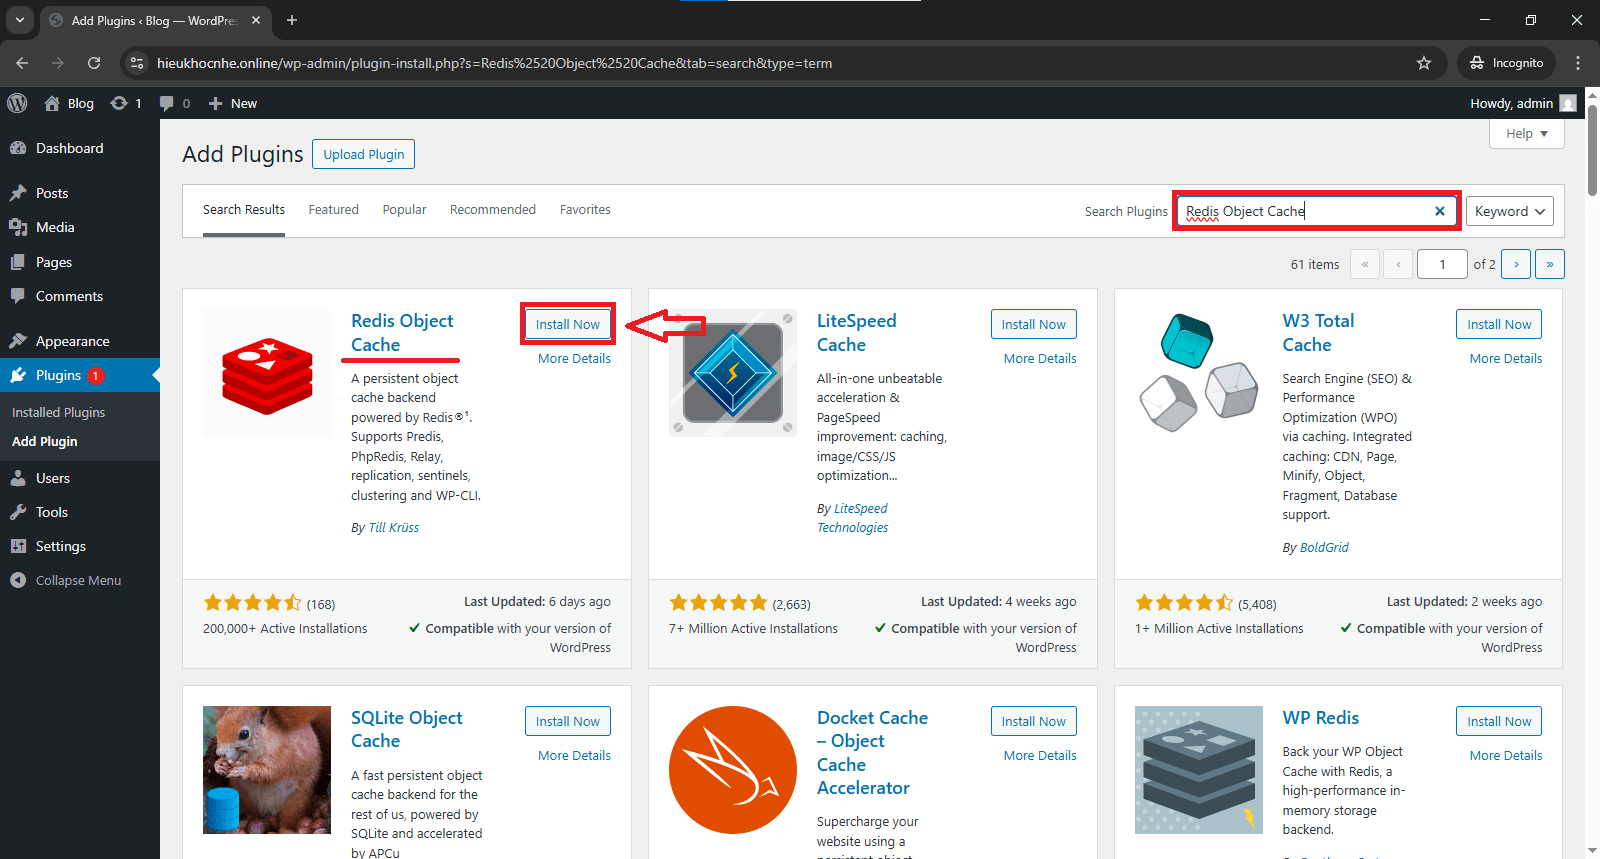
Task: Reload the page in browser
Action: [x=94, y=63]
